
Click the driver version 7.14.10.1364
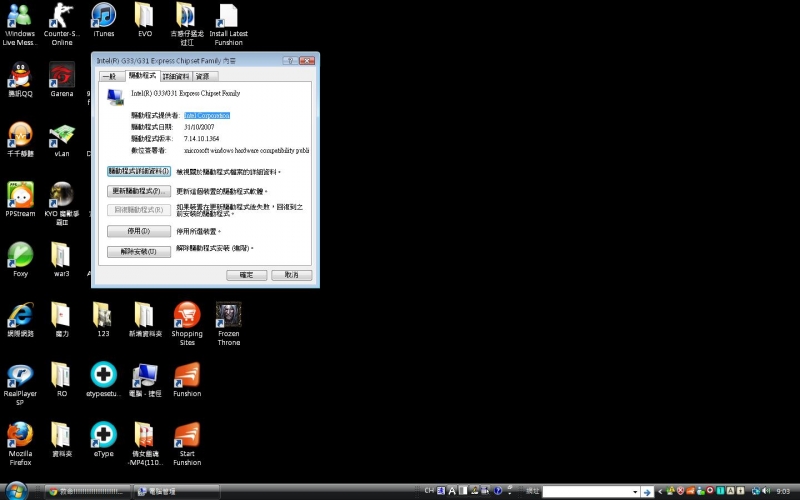tap(202, 139)
